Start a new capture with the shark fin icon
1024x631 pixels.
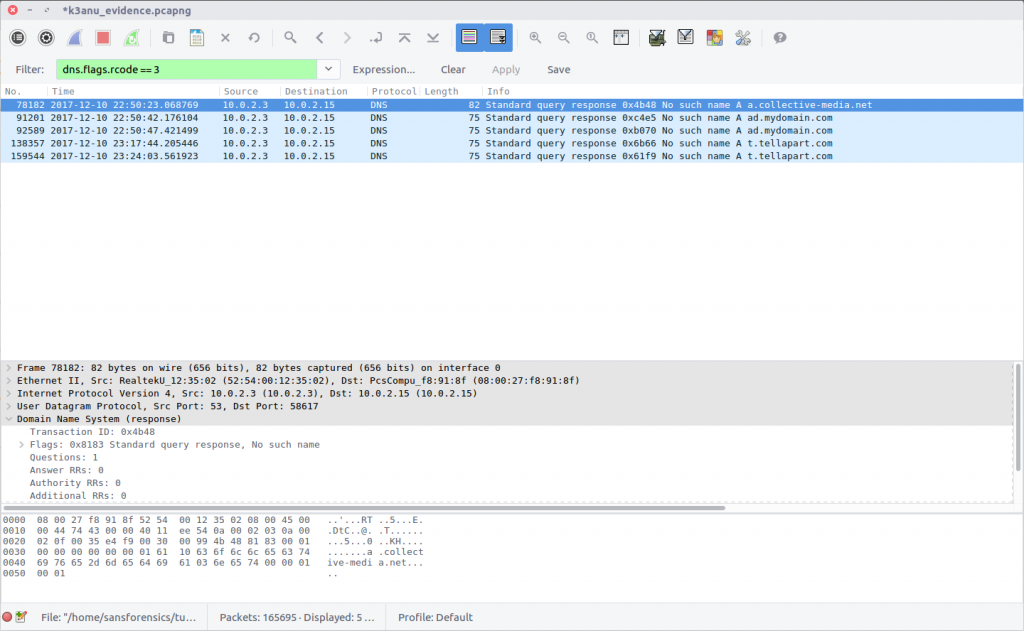(x=74, y=38)
